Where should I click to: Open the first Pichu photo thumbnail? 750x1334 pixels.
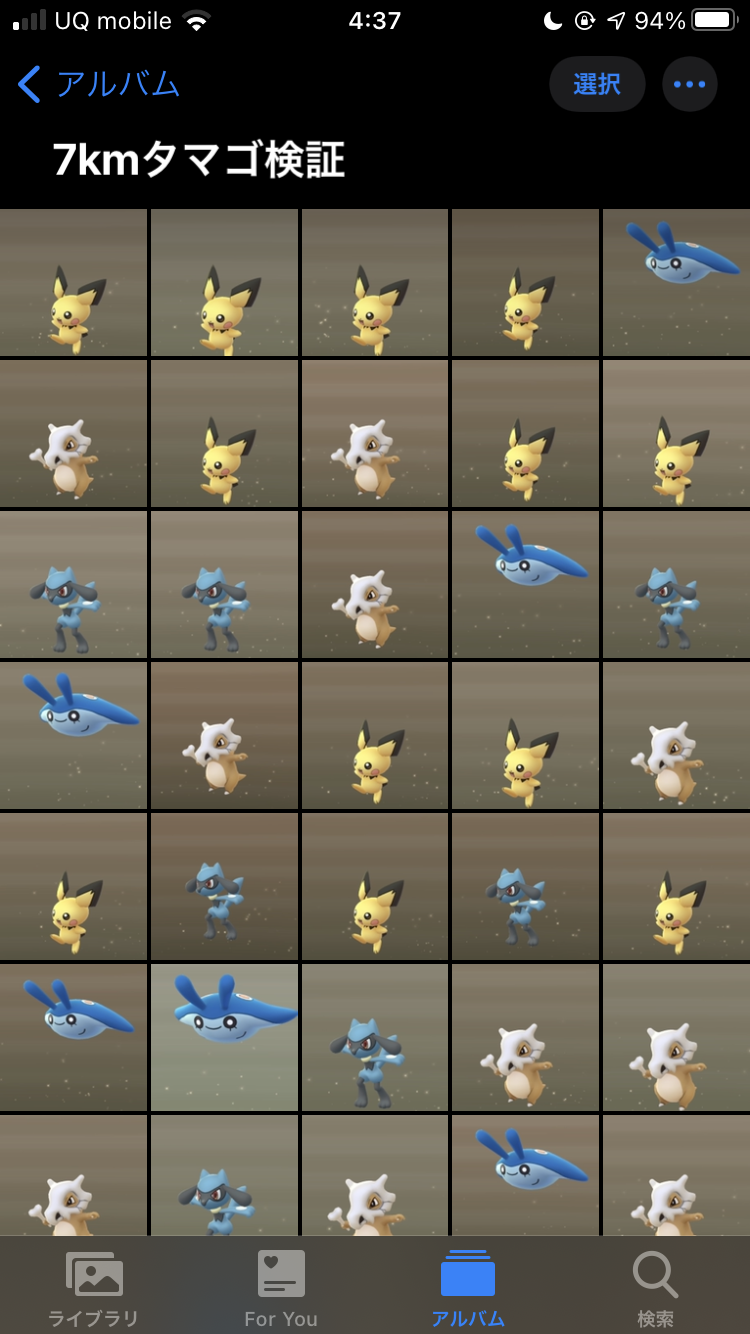tap(74, 283)
